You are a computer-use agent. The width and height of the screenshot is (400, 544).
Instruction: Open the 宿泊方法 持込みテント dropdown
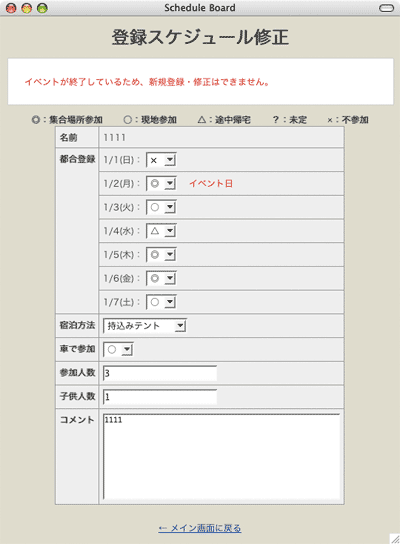(x=145, y=326)
